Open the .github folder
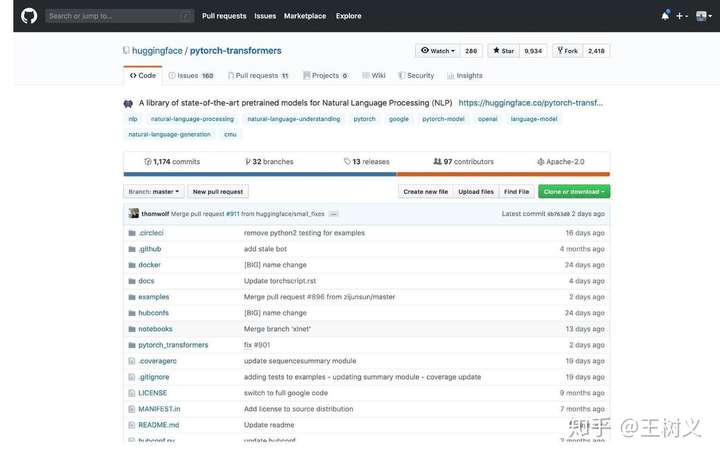The width and height of the screenshot is (720, 457). (x=150, y=249)
